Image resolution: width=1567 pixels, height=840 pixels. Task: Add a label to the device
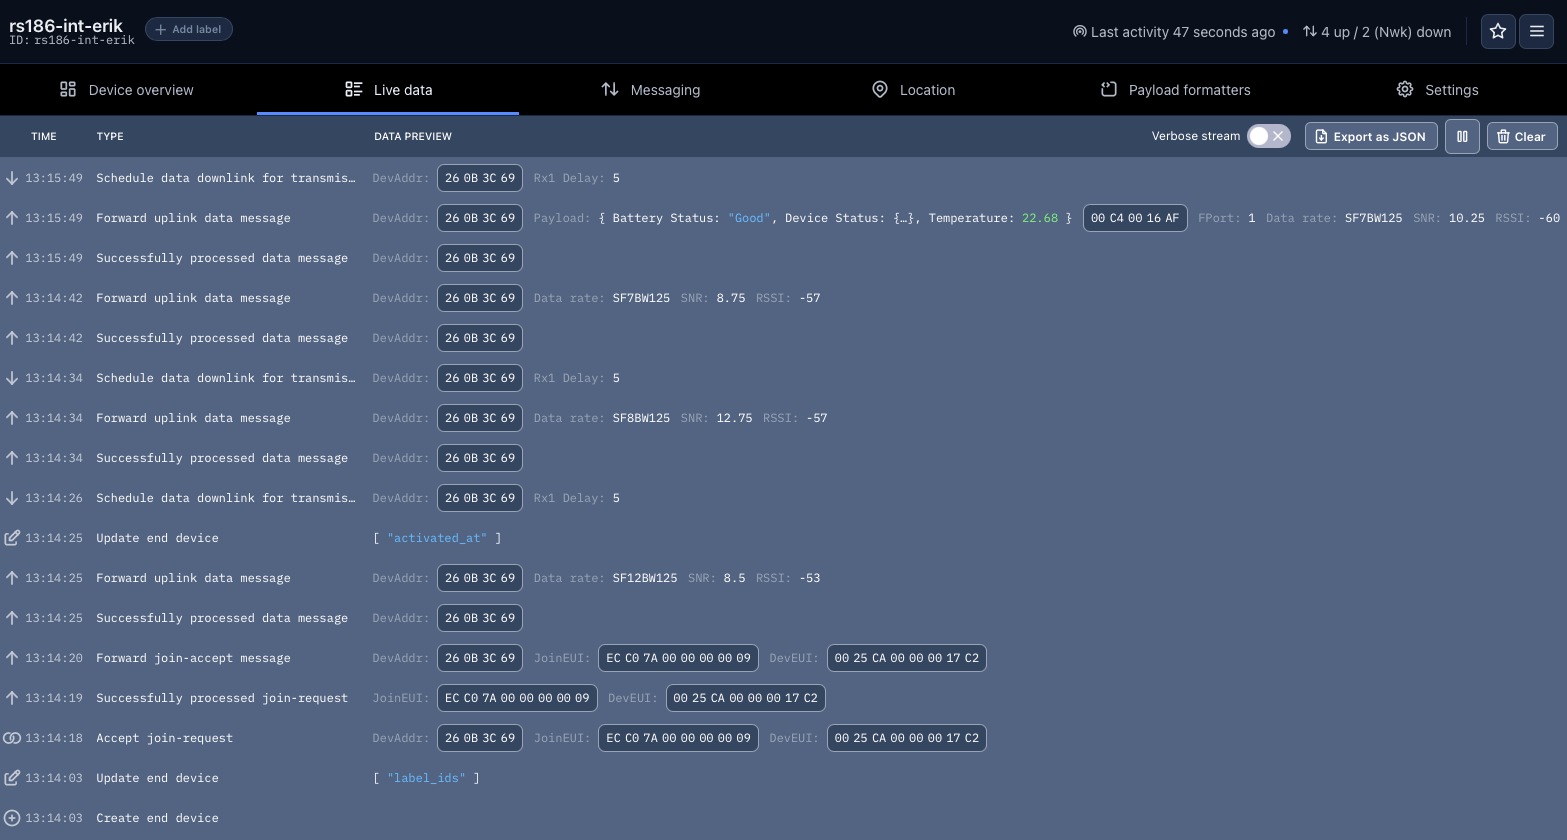[x=189, y=30]
